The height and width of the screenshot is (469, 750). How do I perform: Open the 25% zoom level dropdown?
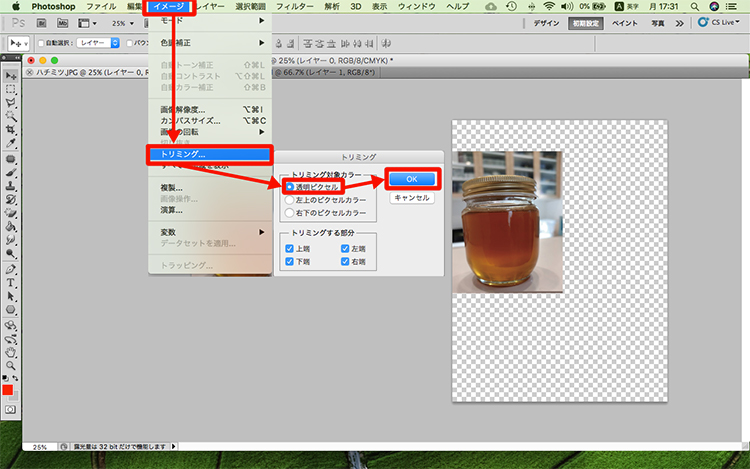click(x=123, y=23)
